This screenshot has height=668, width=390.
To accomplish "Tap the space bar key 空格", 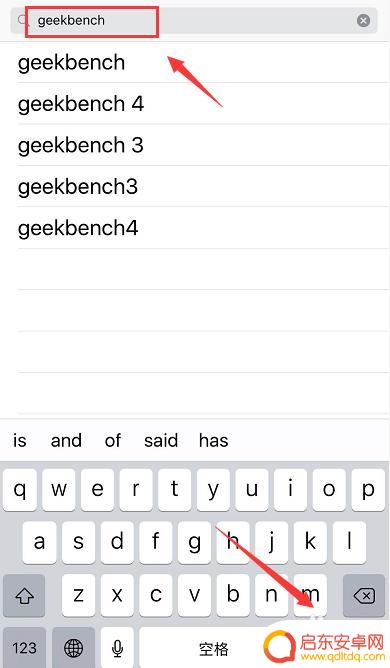I will tap(213, 648).
